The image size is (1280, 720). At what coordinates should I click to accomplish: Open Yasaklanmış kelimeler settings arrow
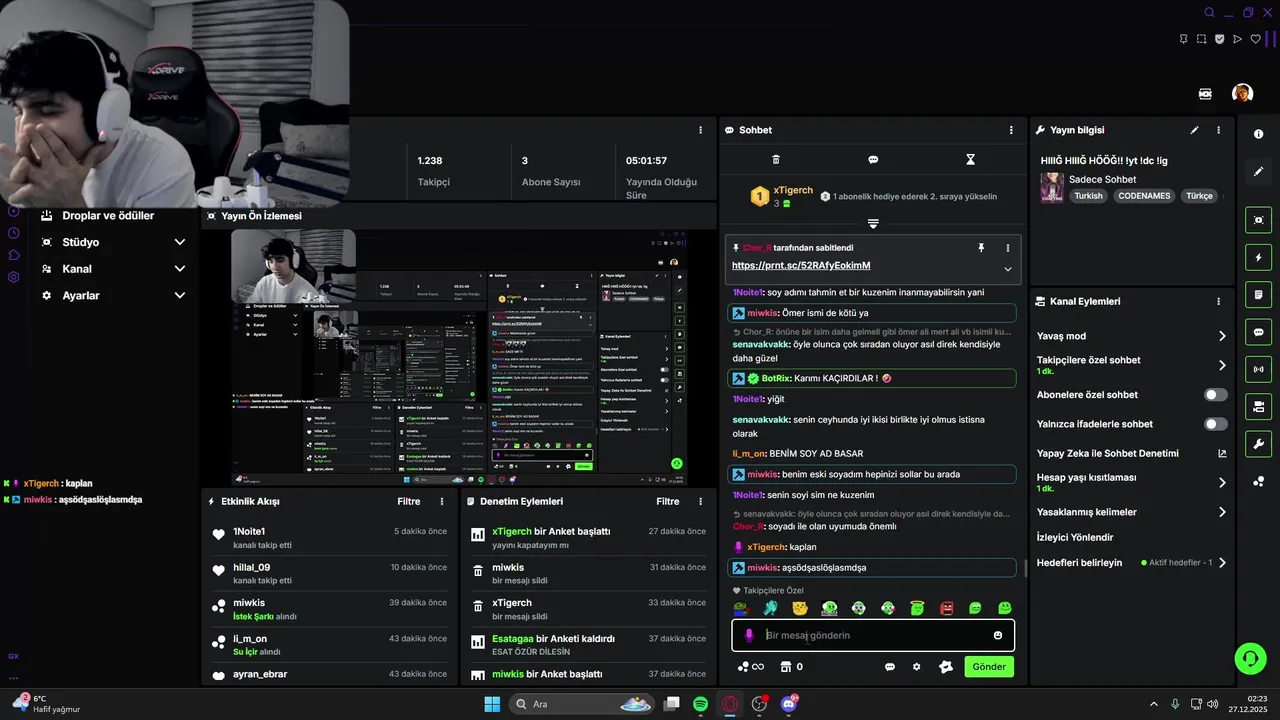click(x=1222, y=512)
